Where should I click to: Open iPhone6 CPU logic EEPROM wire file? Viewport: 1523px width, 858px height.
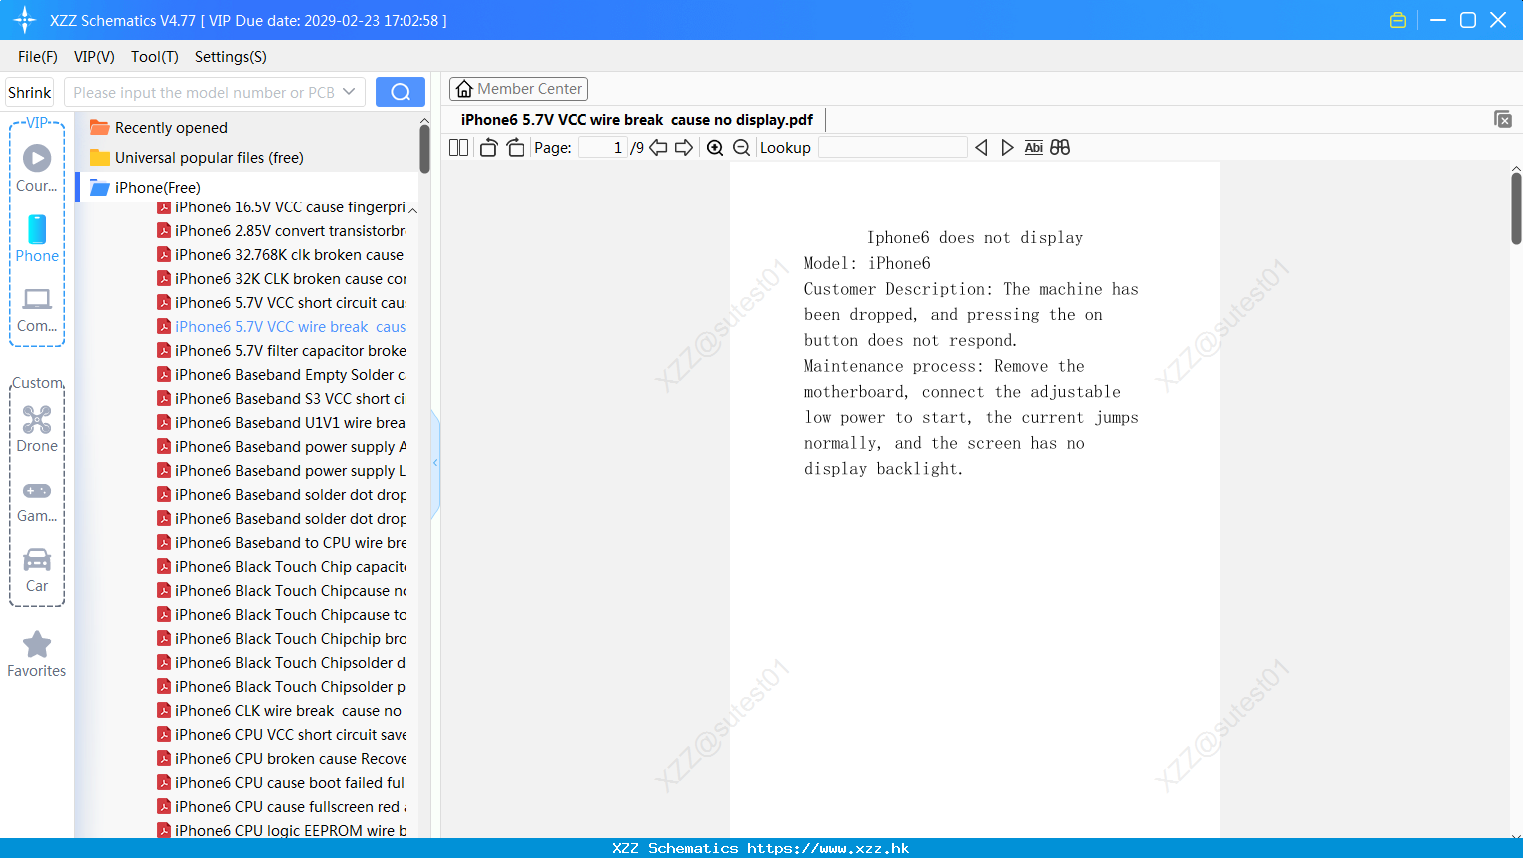[x=281, y=830]
